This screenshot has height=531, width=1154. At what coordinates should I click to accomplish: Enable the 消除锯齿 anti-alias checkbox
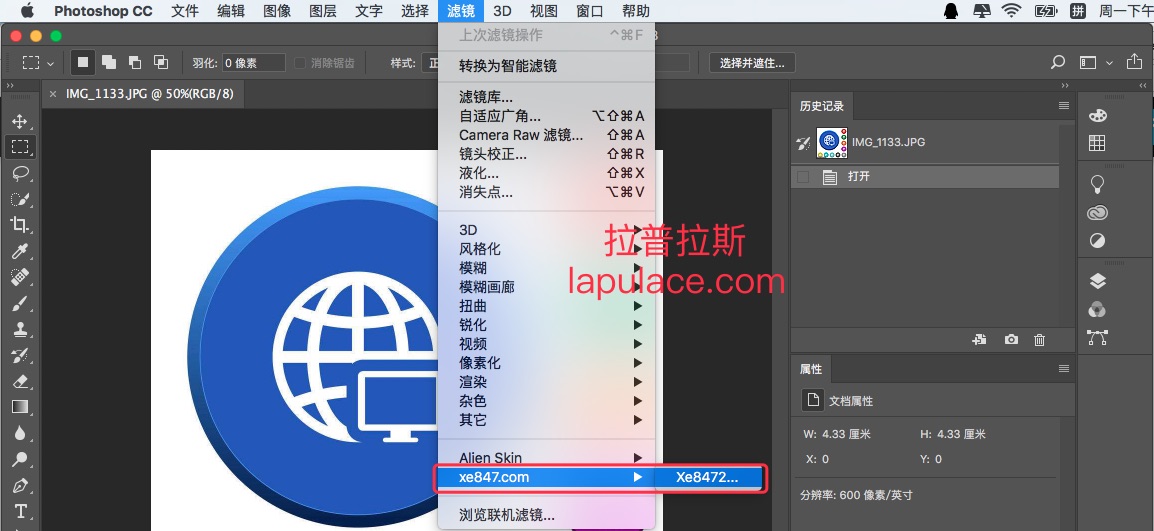click(x=300, y=63)
